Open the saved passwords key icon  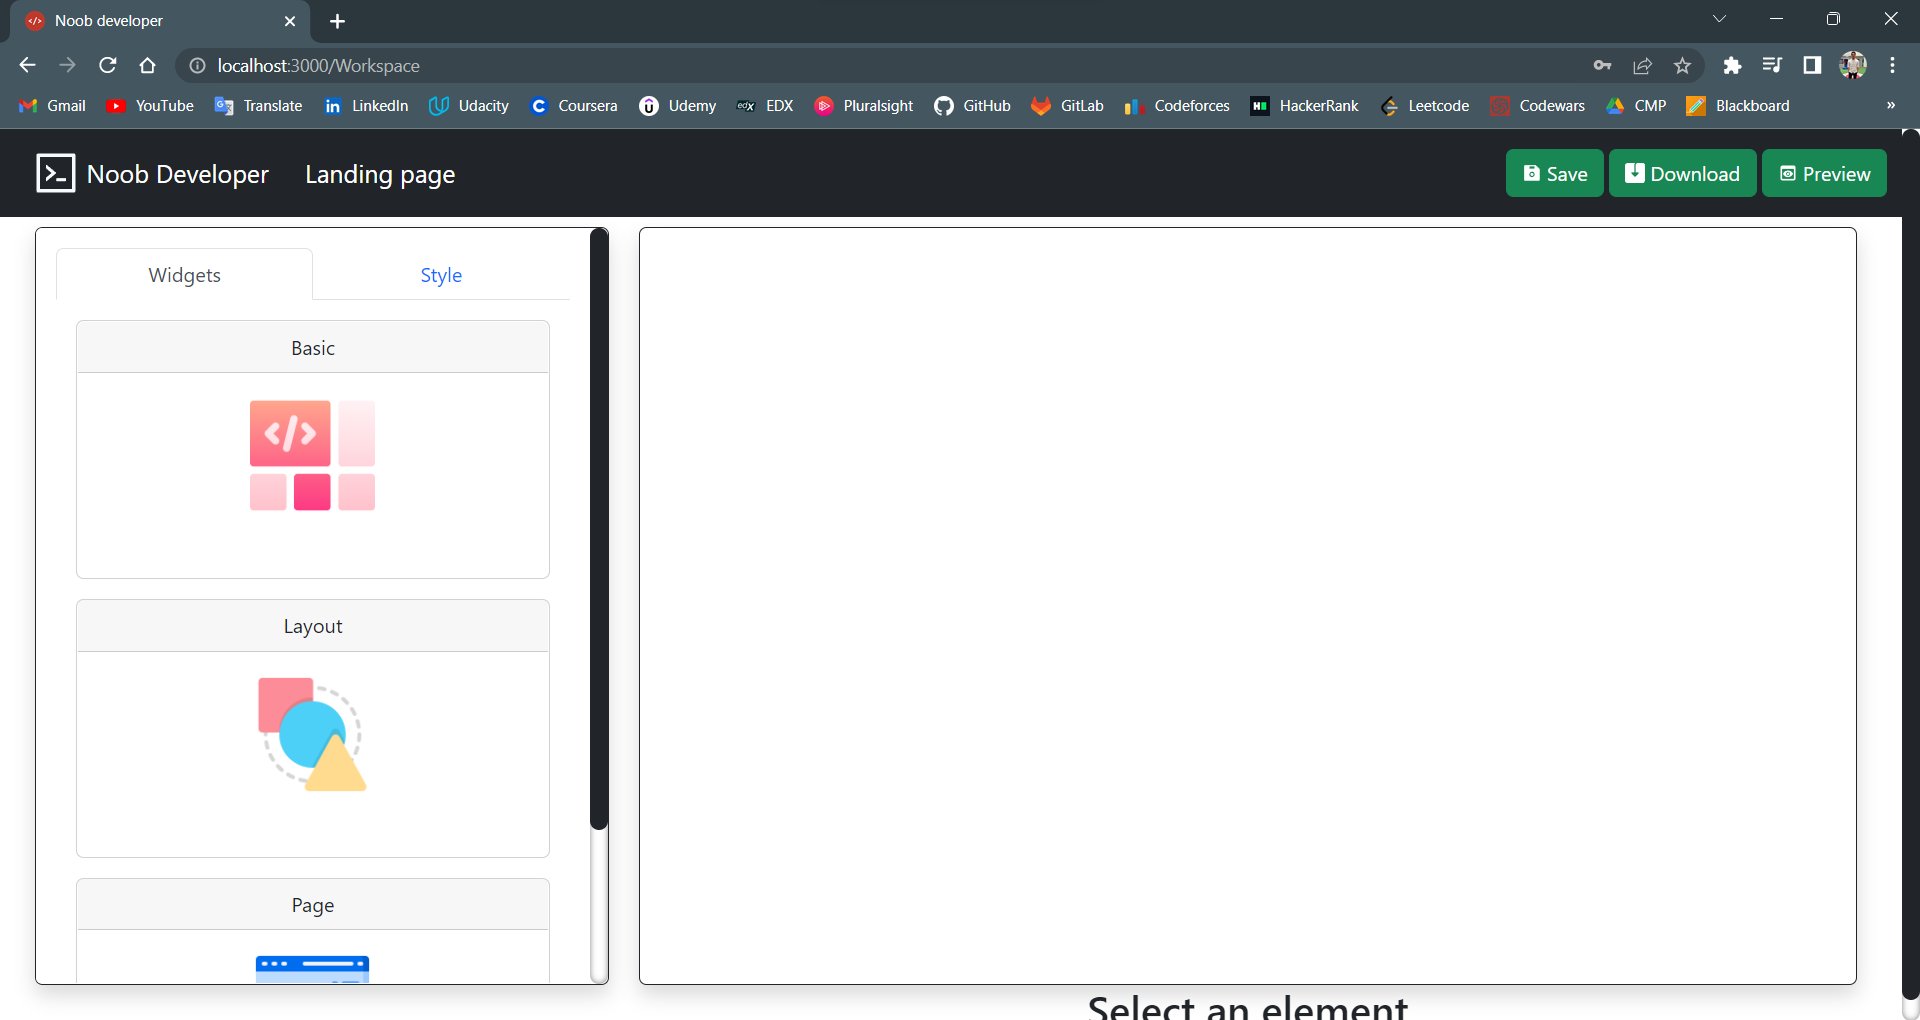pos(1602,65)
